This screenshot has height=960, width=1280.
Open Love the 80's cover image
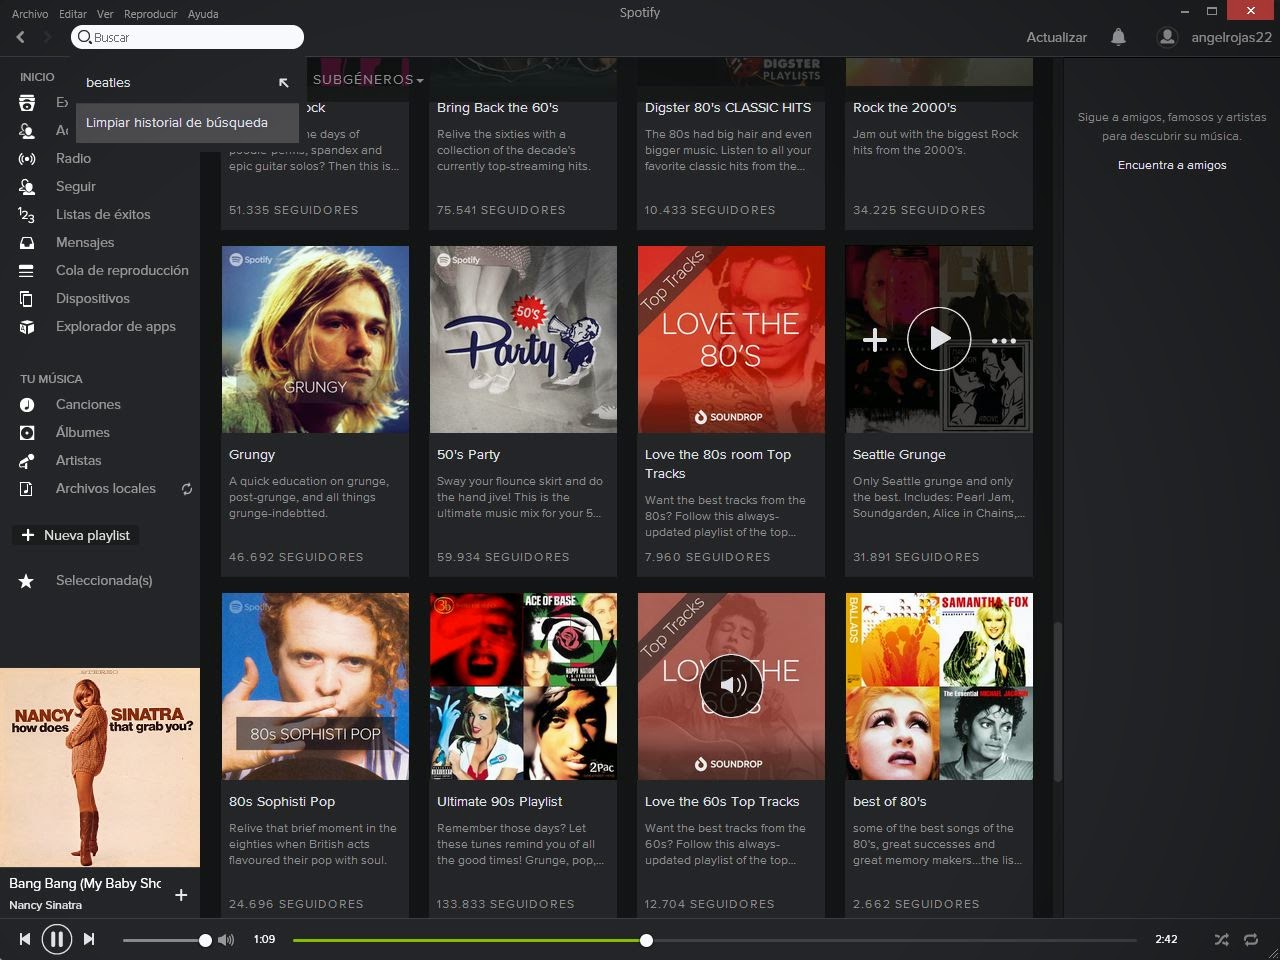(731, 339)
